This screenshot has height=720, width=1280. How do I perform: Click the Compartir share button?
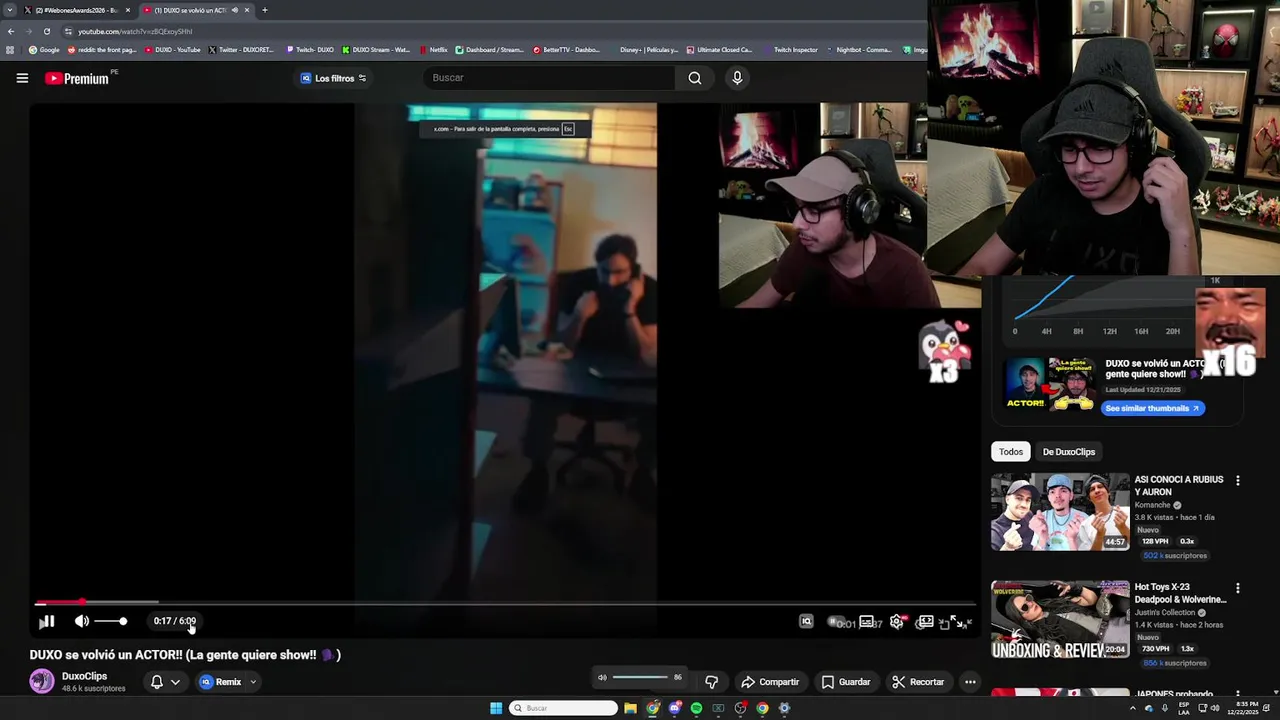pyautogui.click(x=769, y=682)
